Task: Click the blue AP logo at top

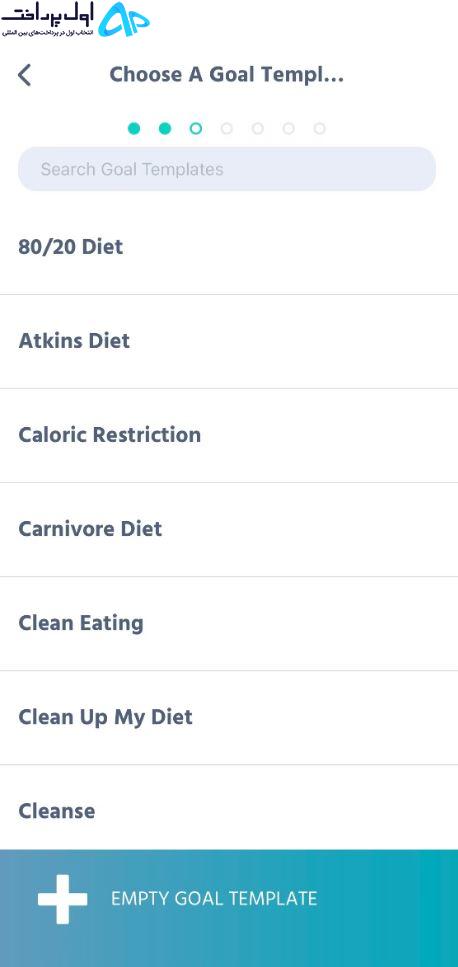Action: click(x=124, y=20)
